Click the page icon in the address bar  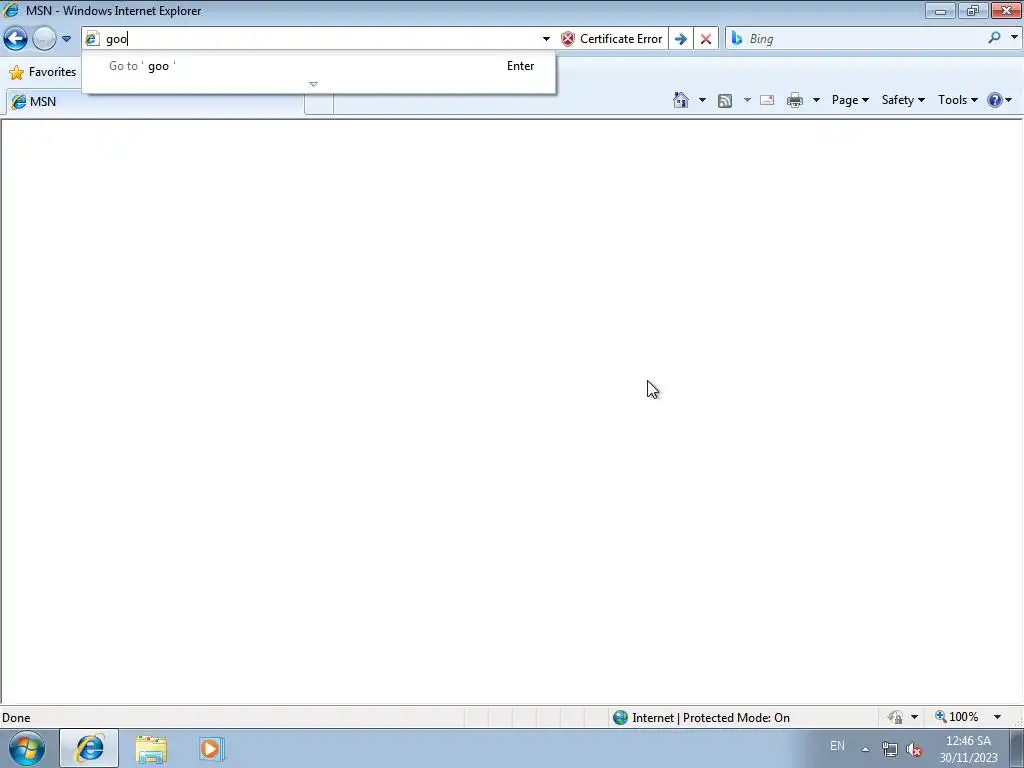[x=92, y=39]
